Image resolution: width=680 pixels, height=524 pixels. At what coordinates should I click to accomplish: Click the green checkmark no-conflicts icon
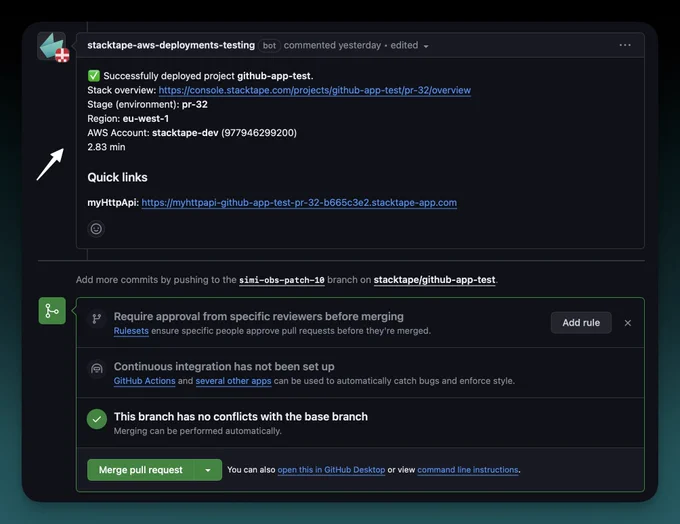click(x=97, y=419)
